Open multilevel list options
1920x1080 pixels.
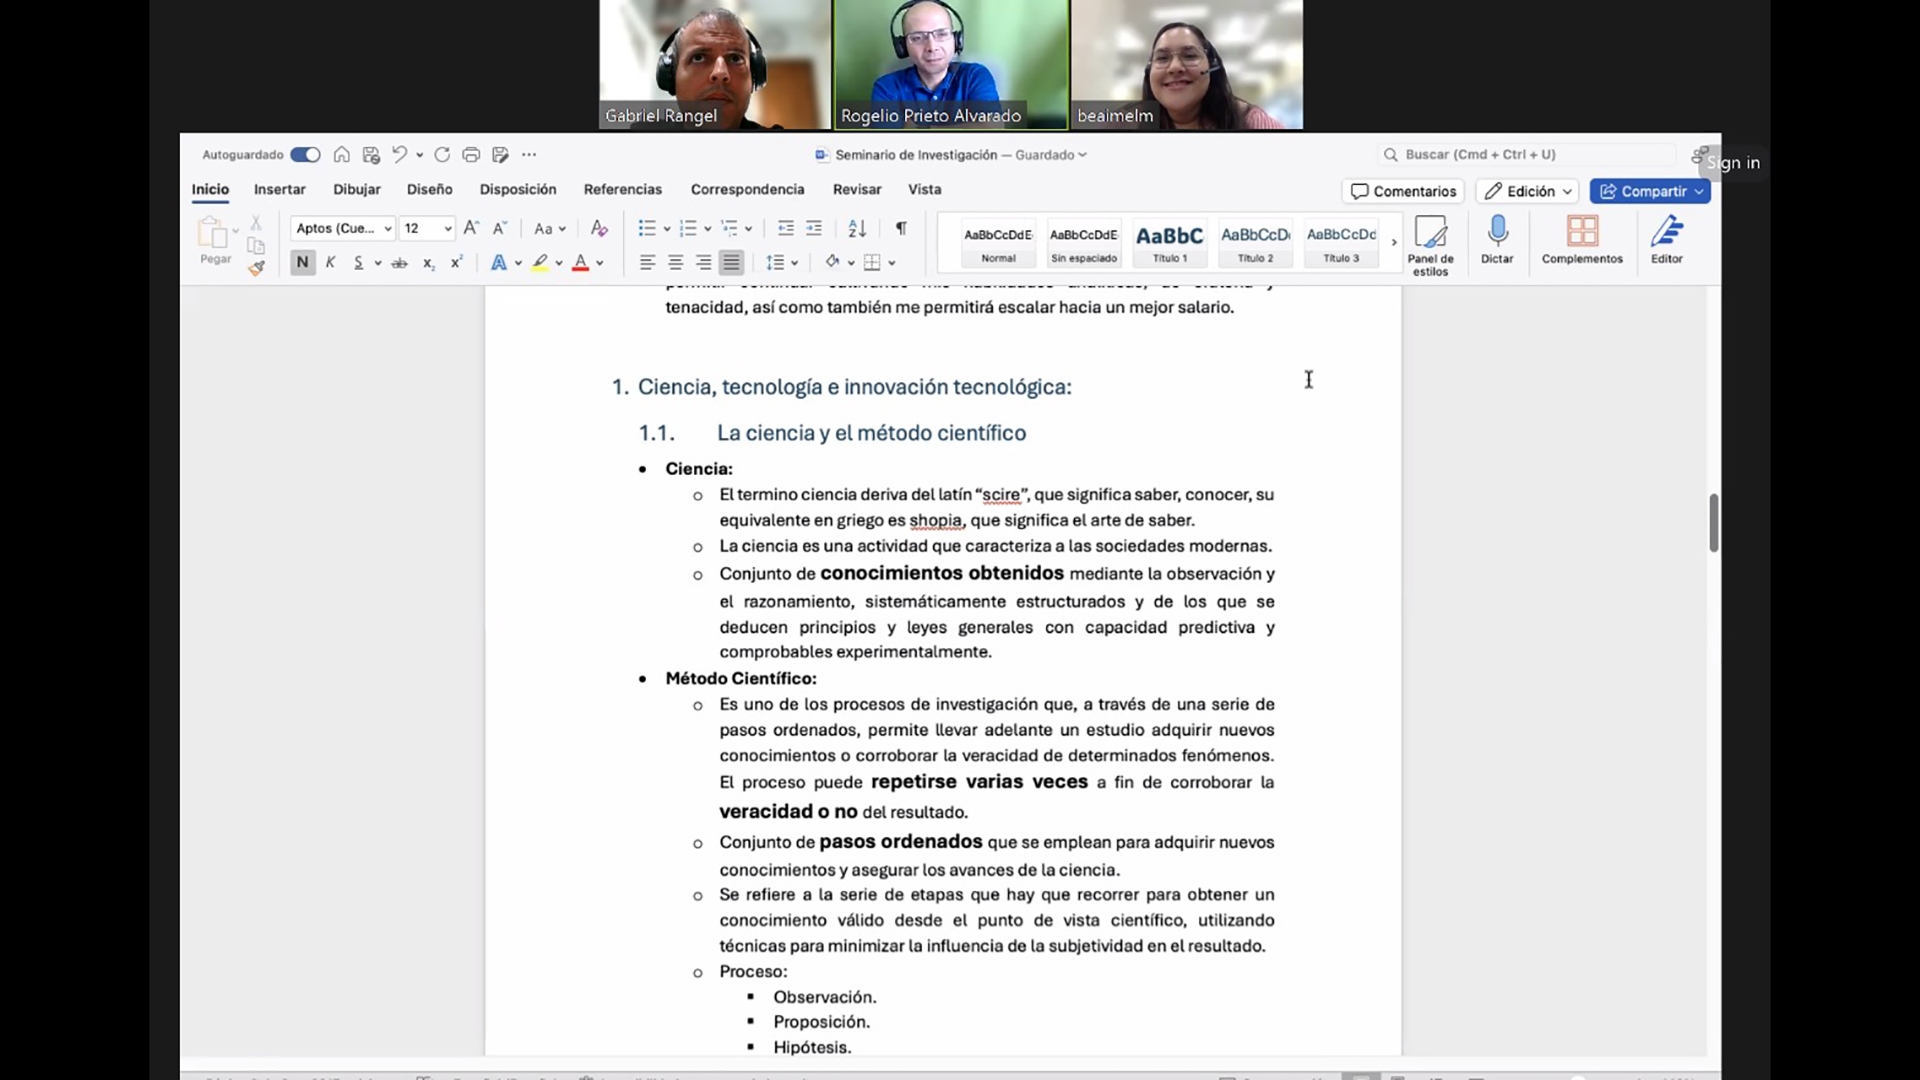730,229
